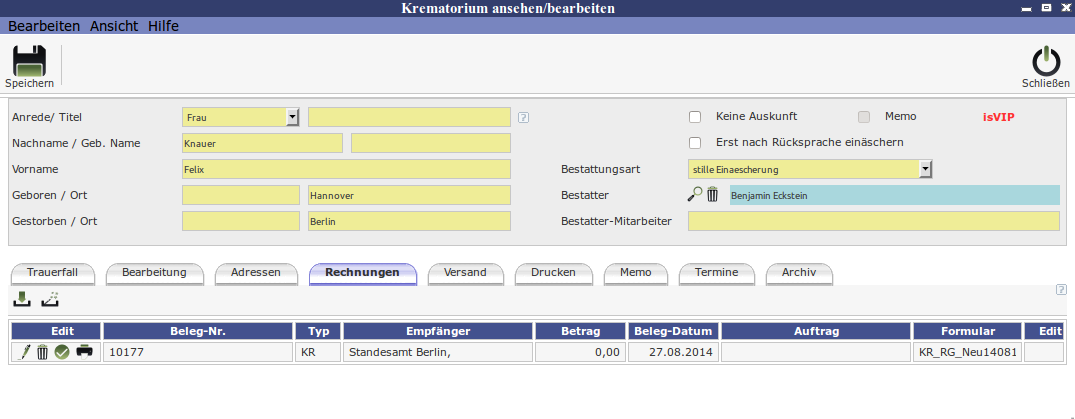This screenshot has height=419, width=1075.
Task: Click the green checkmark icon for invoice 10177
Action: [x=62, y=351]
